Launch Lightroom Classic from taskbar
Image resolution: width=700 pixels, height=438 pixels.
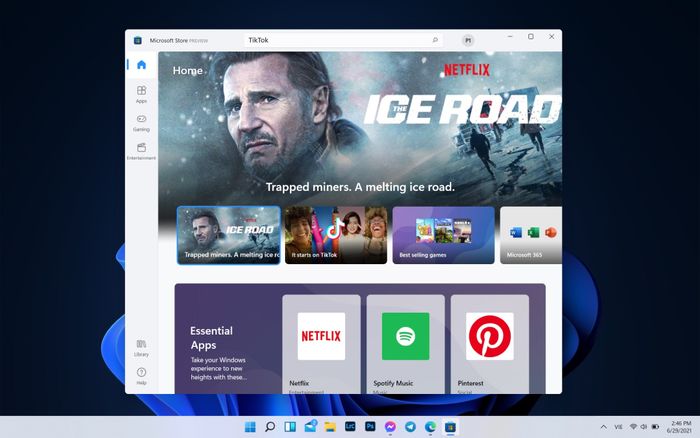click(x=350, y=427)
